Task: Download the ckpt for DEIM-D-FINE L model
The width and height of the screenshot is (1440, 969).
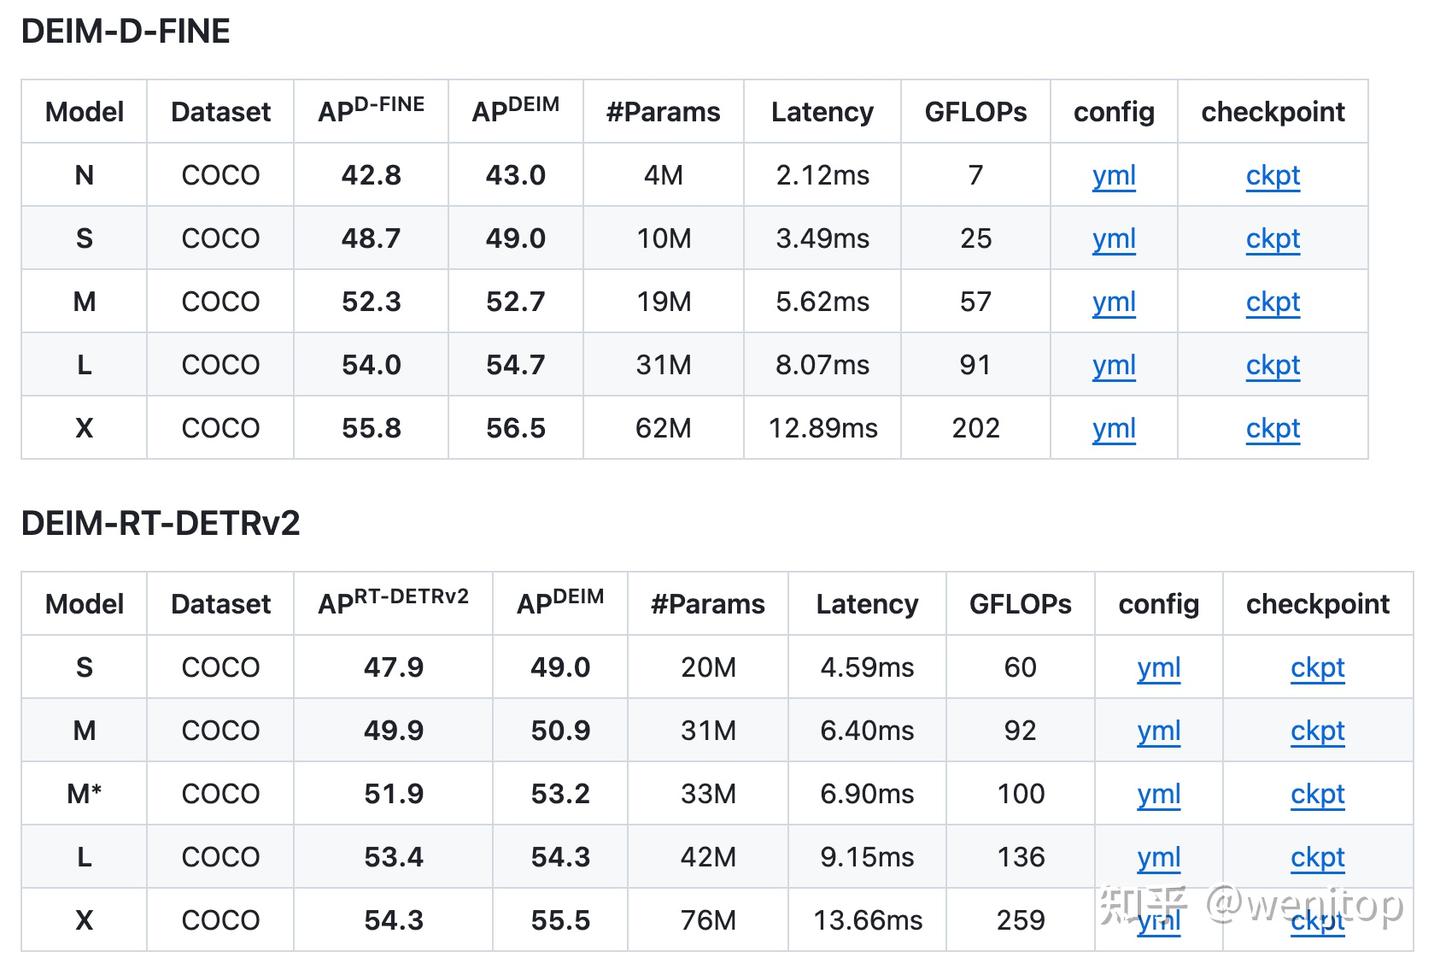Action: (1273, 365)
